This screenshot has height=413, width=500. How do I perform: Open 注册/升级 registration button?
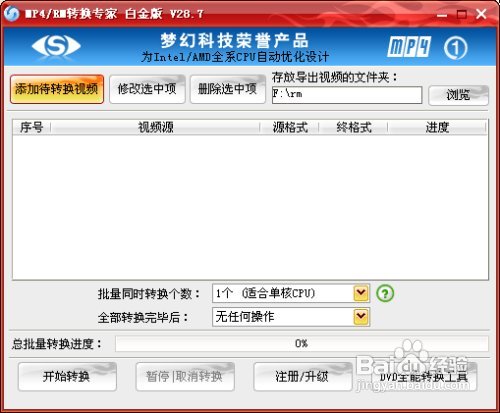point(303,377)
